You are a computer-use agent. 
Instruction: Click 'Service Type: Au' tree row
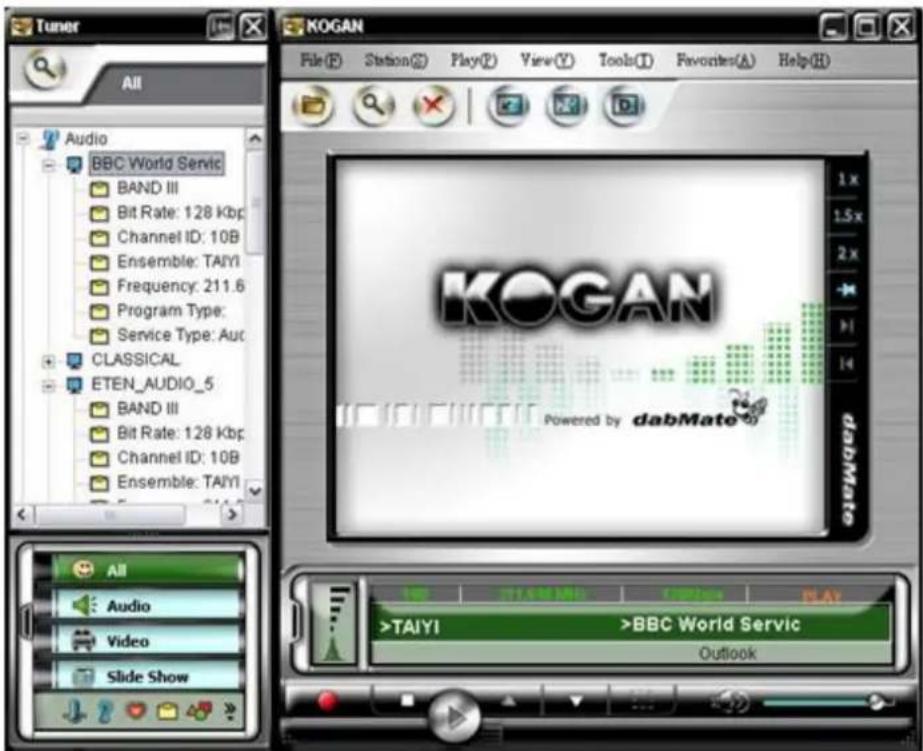(181, 335)
